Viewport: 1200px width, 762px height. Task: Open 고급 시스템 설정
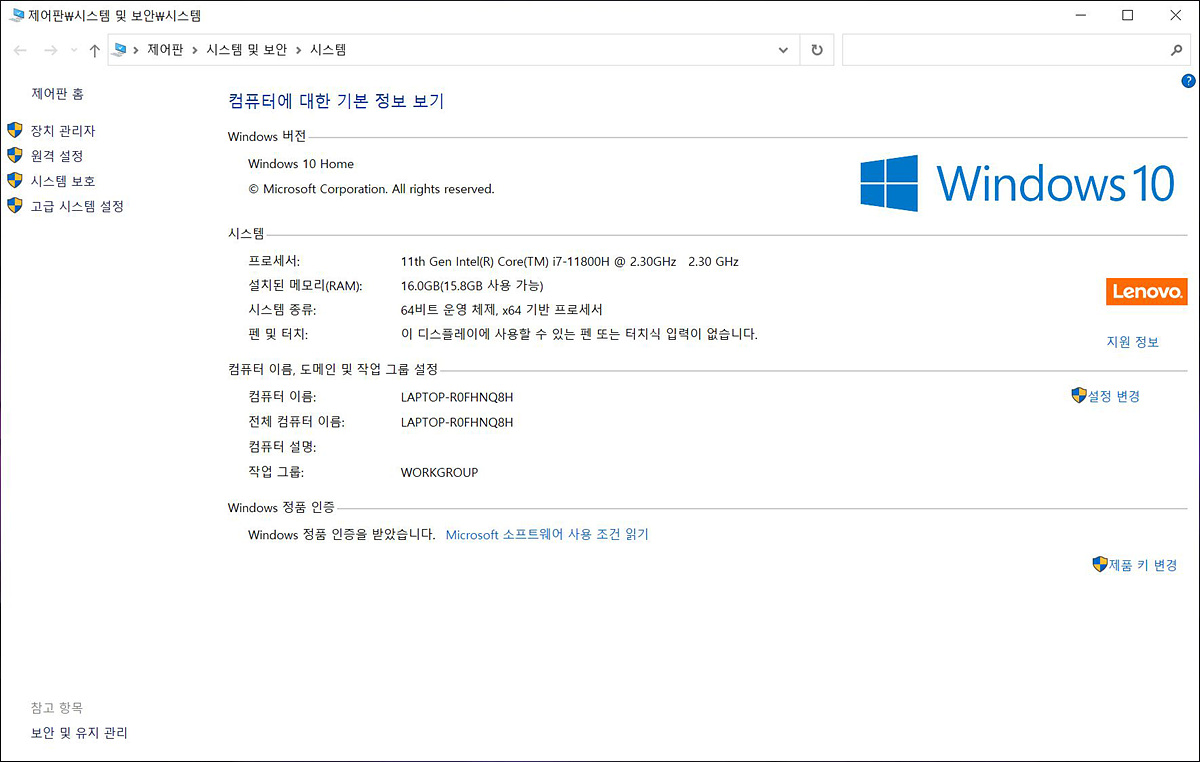pos(77,206)
